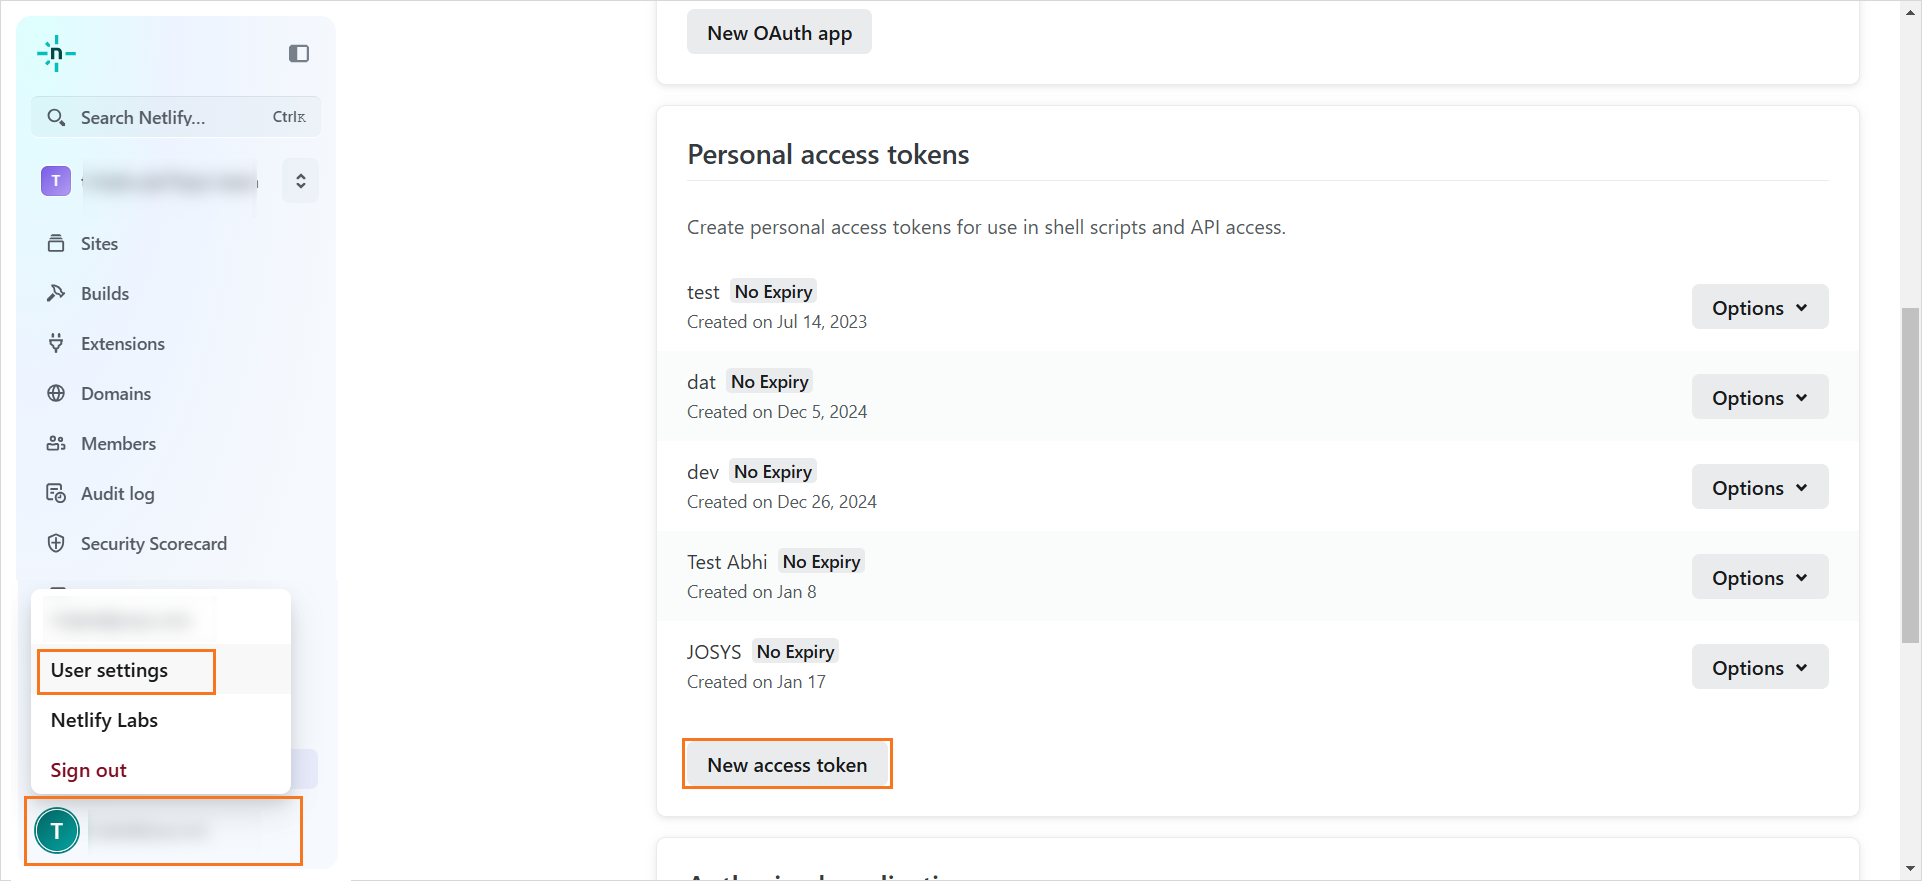The width and height of the screenshot is (1922, 881).
Task: Click the Sites icon in sidebar
Action: pos(56,243)
